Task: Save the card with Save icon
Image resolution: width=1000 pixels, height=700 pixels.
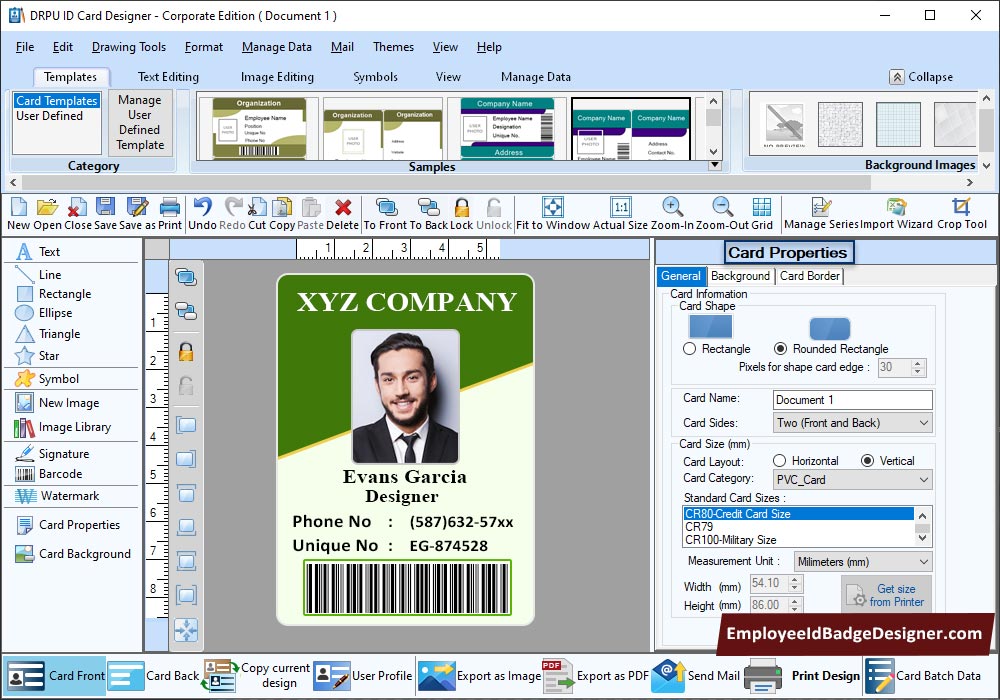Action: tap(105, 207)
